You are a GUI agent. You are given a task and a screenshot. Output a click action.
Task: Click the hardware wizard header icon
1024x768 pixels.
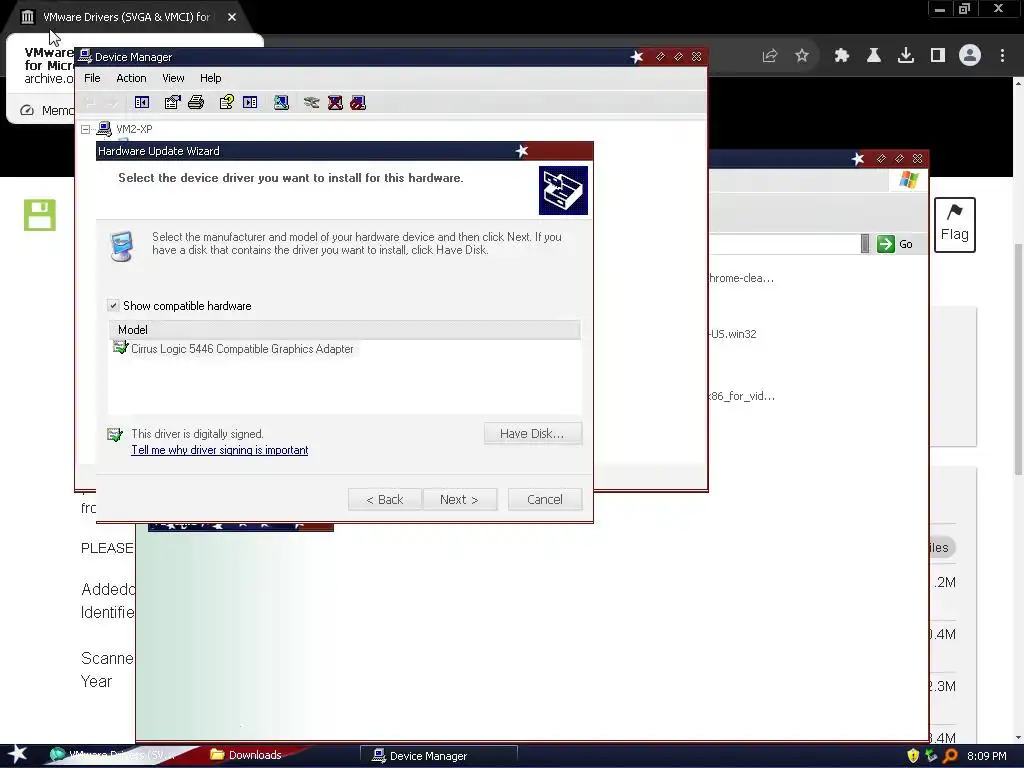(563, 190)
